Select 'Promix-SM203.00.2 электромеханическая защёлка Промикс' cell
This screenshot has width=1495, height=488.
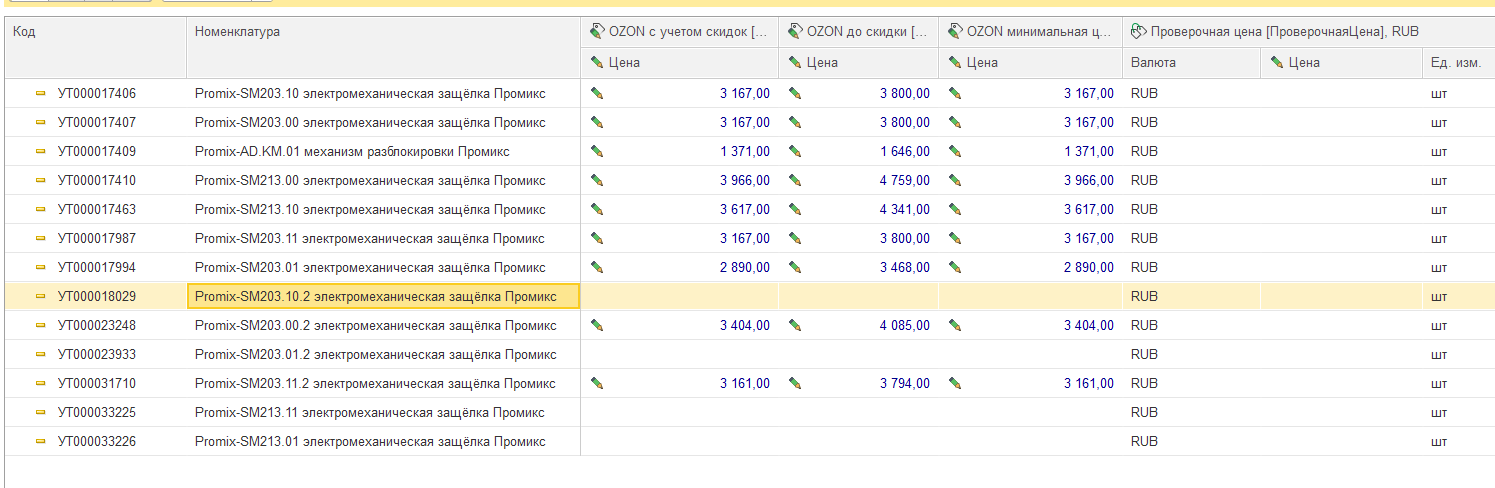click(x=383, y=326)
